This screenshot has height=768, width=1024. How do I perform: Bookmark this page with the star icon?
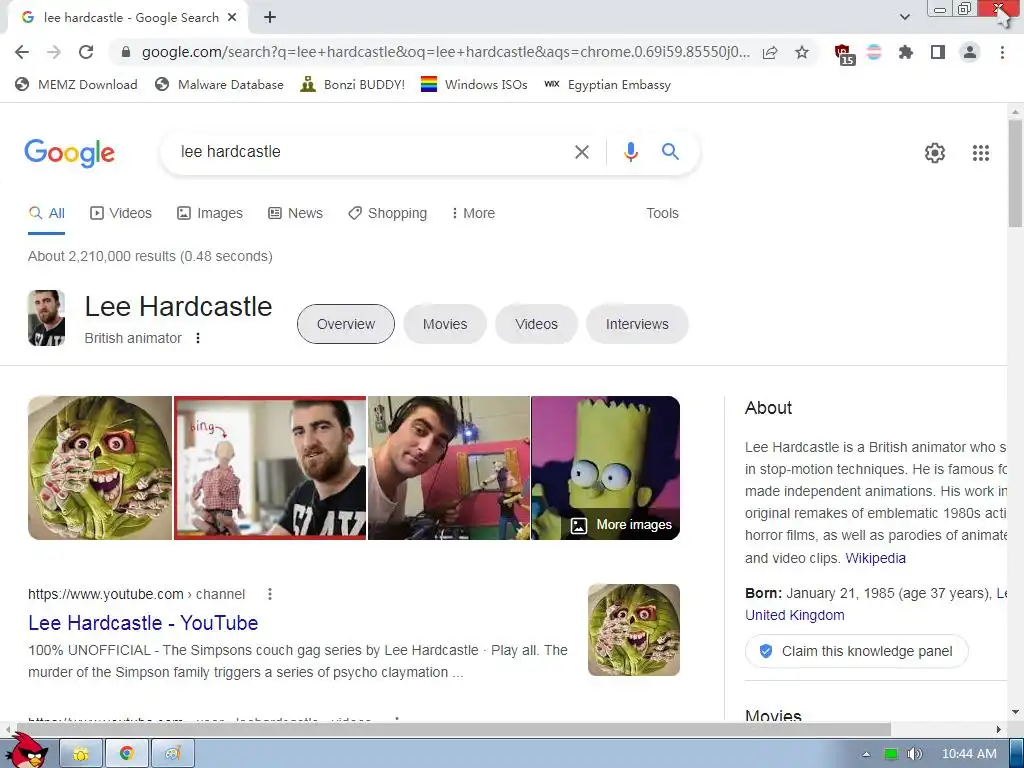point(802,52)
